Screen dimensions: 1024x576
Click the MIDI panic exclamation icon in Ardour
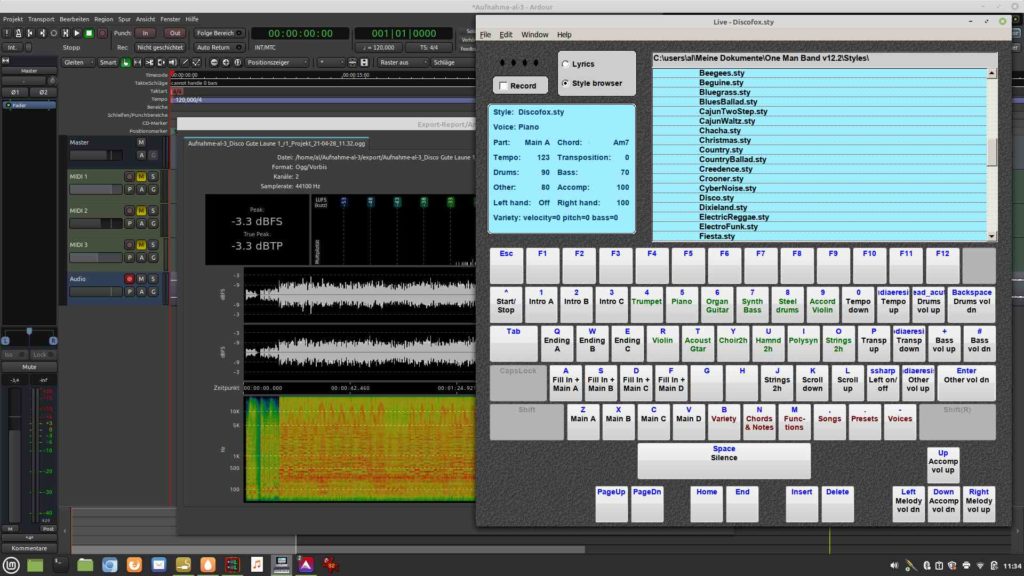[7, 33]
